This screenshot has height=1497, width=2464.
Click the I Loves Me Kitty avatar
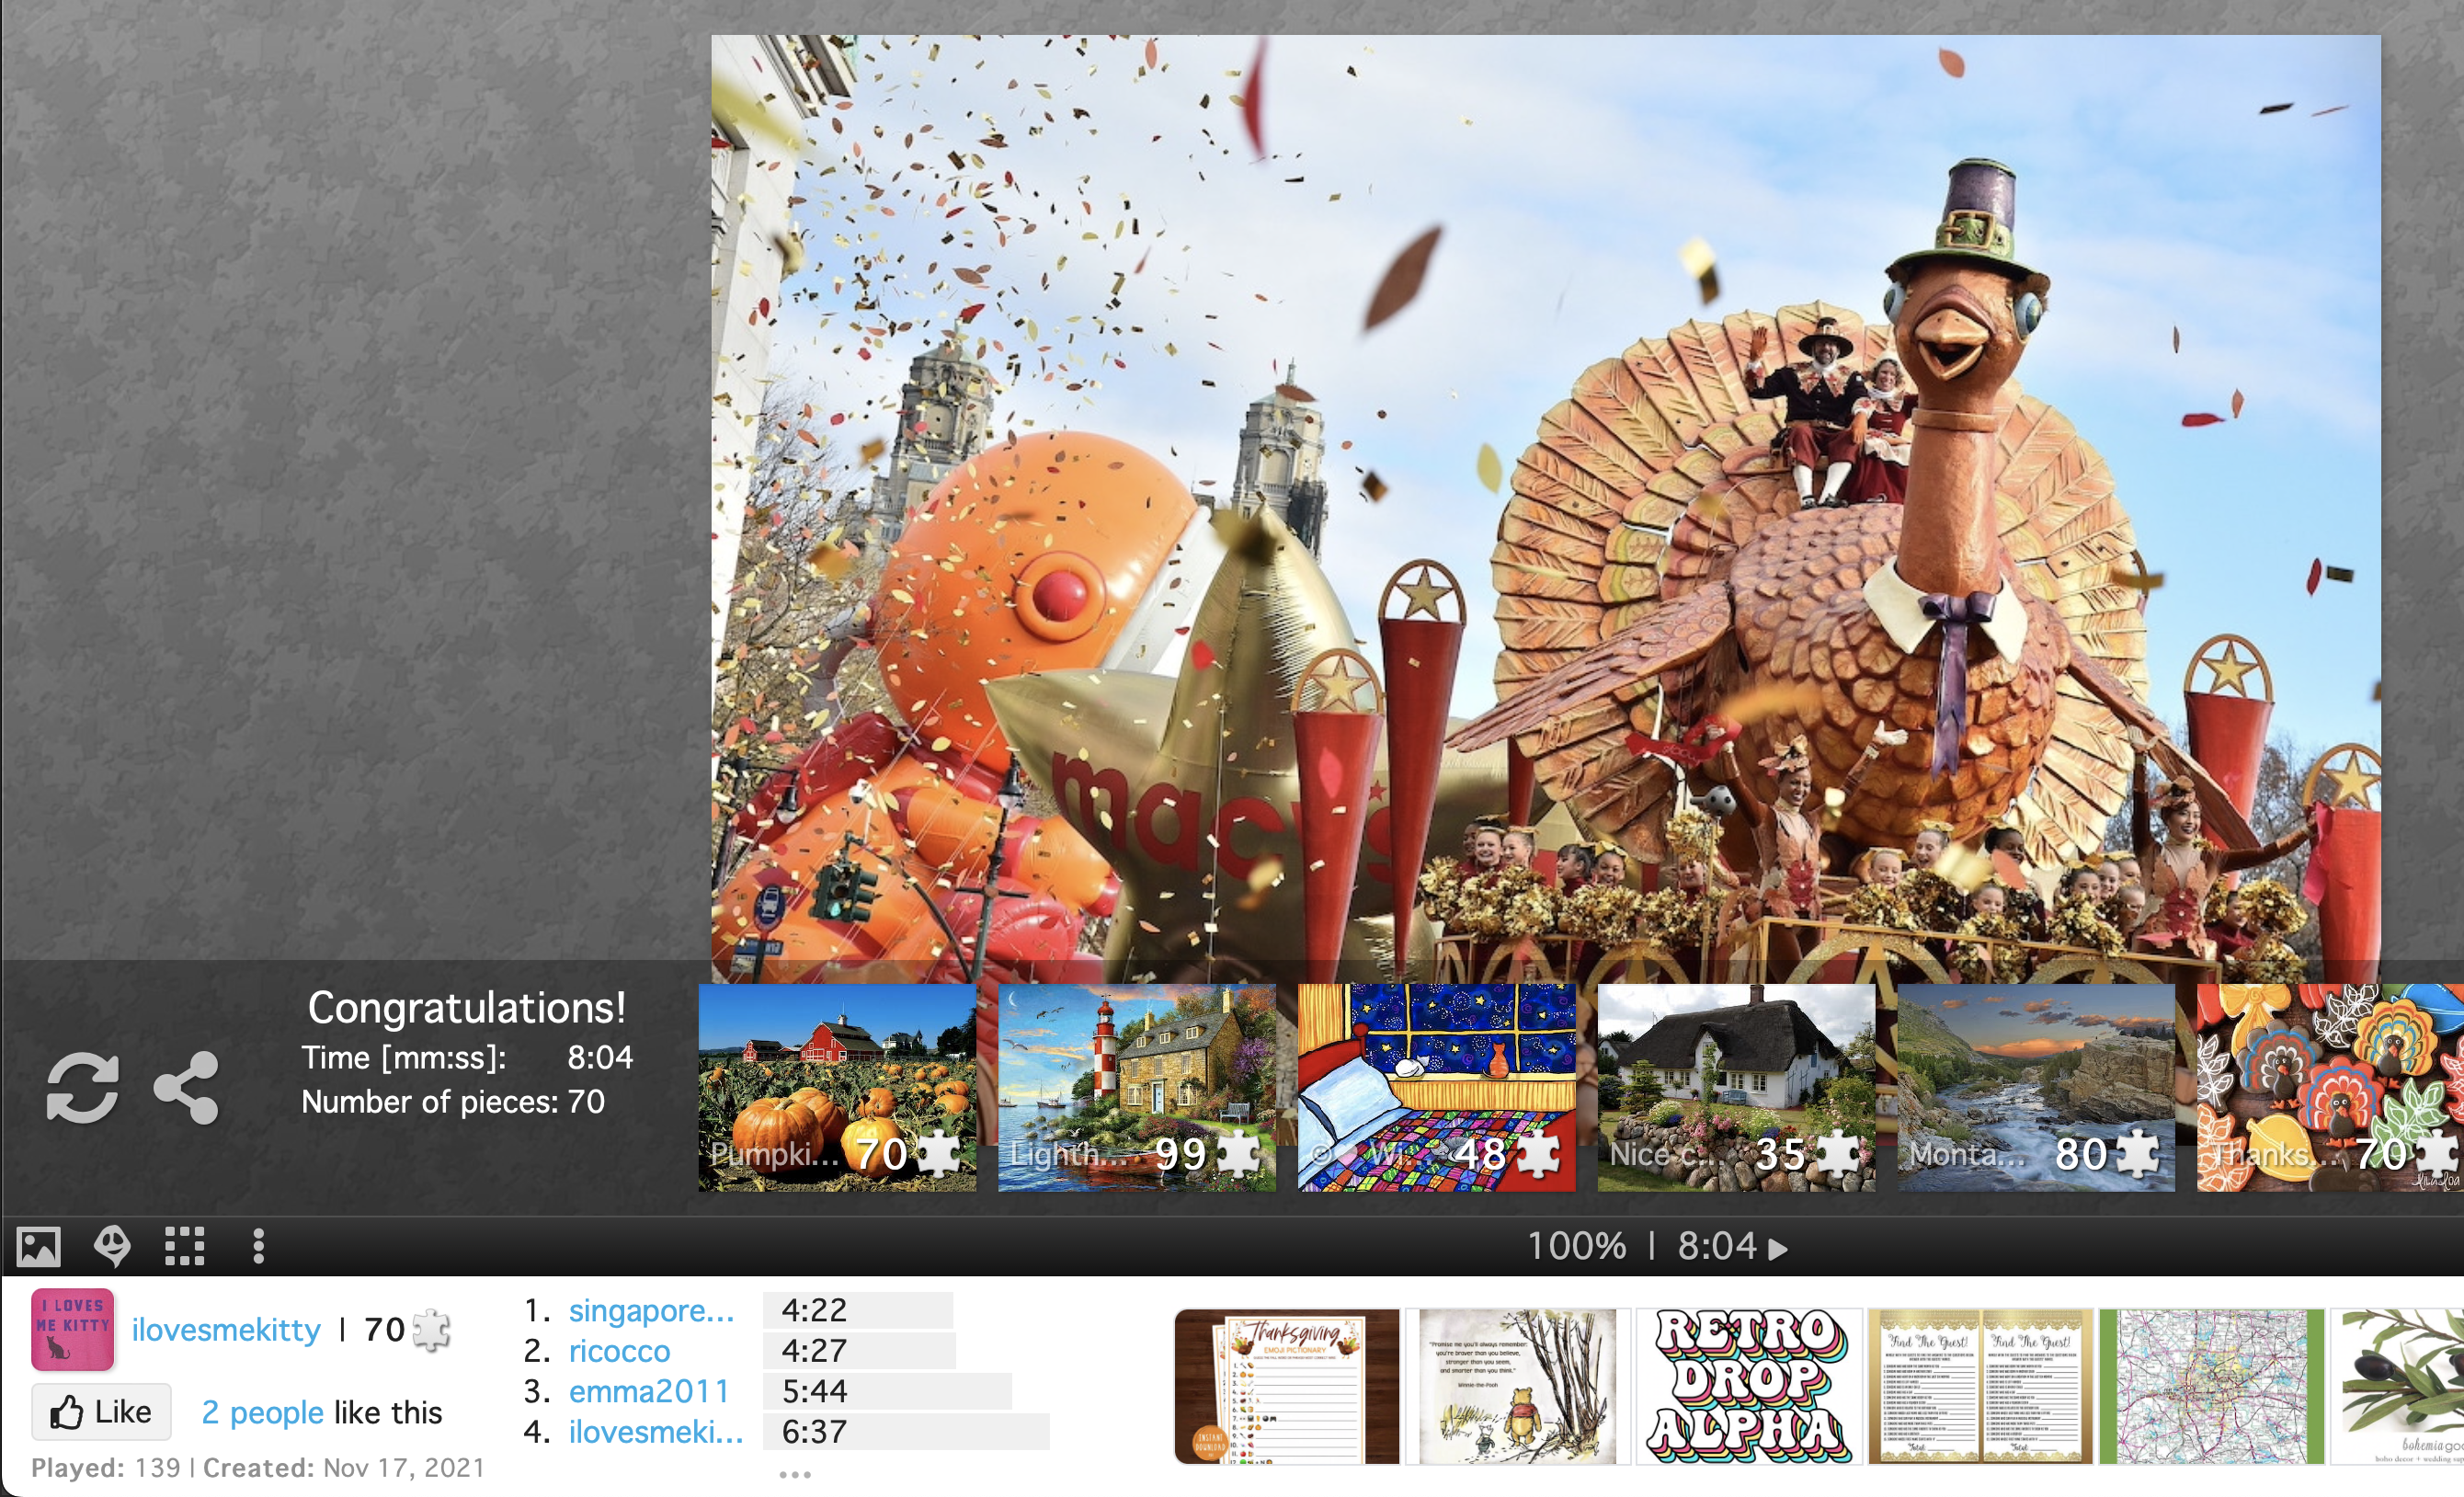[73, 1329]
